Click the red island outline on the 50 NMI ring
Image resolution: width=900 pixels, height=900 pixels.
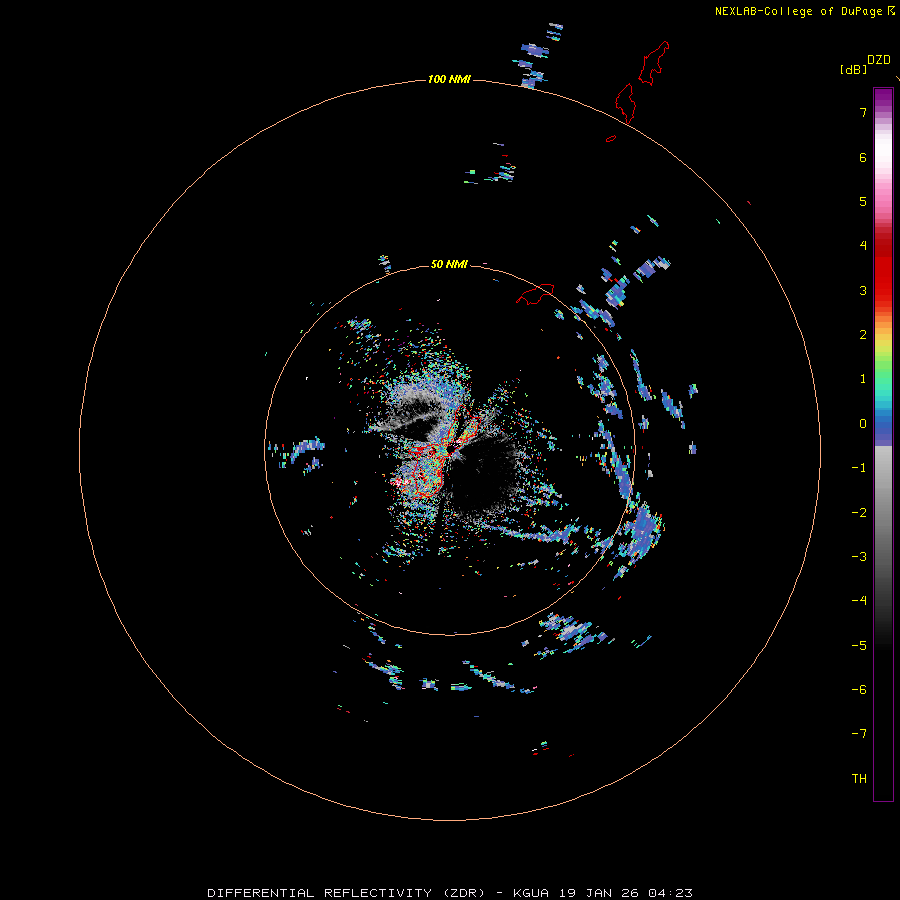click(535, 293)
